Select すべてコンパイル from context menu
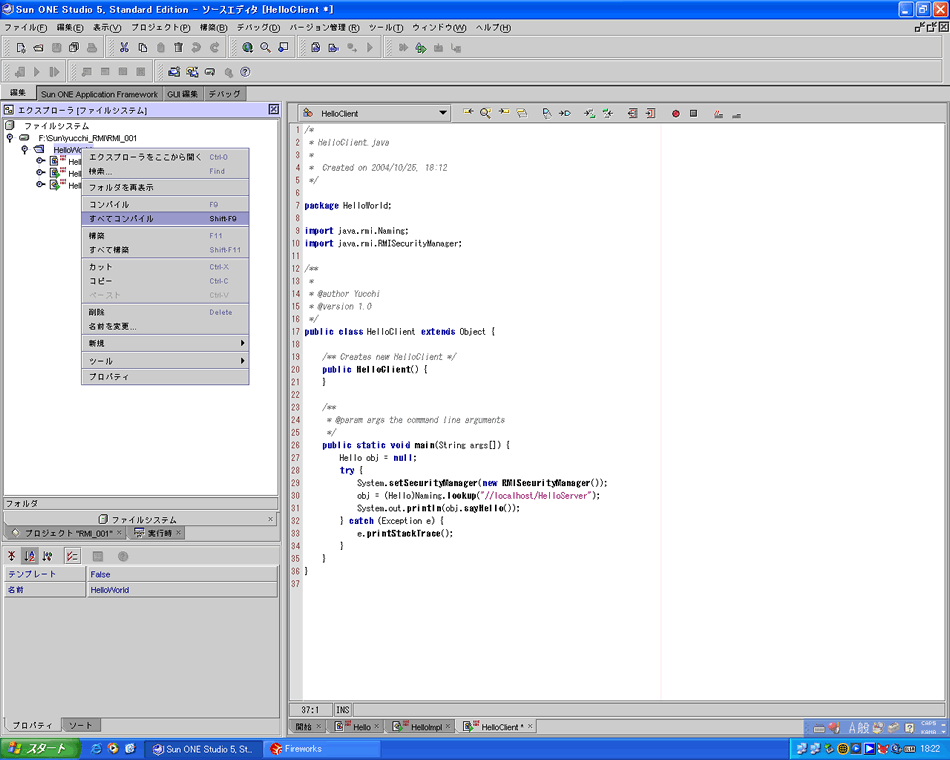This screenshot has height=760, width=950. pyautogui.click(x=121, y=218)
